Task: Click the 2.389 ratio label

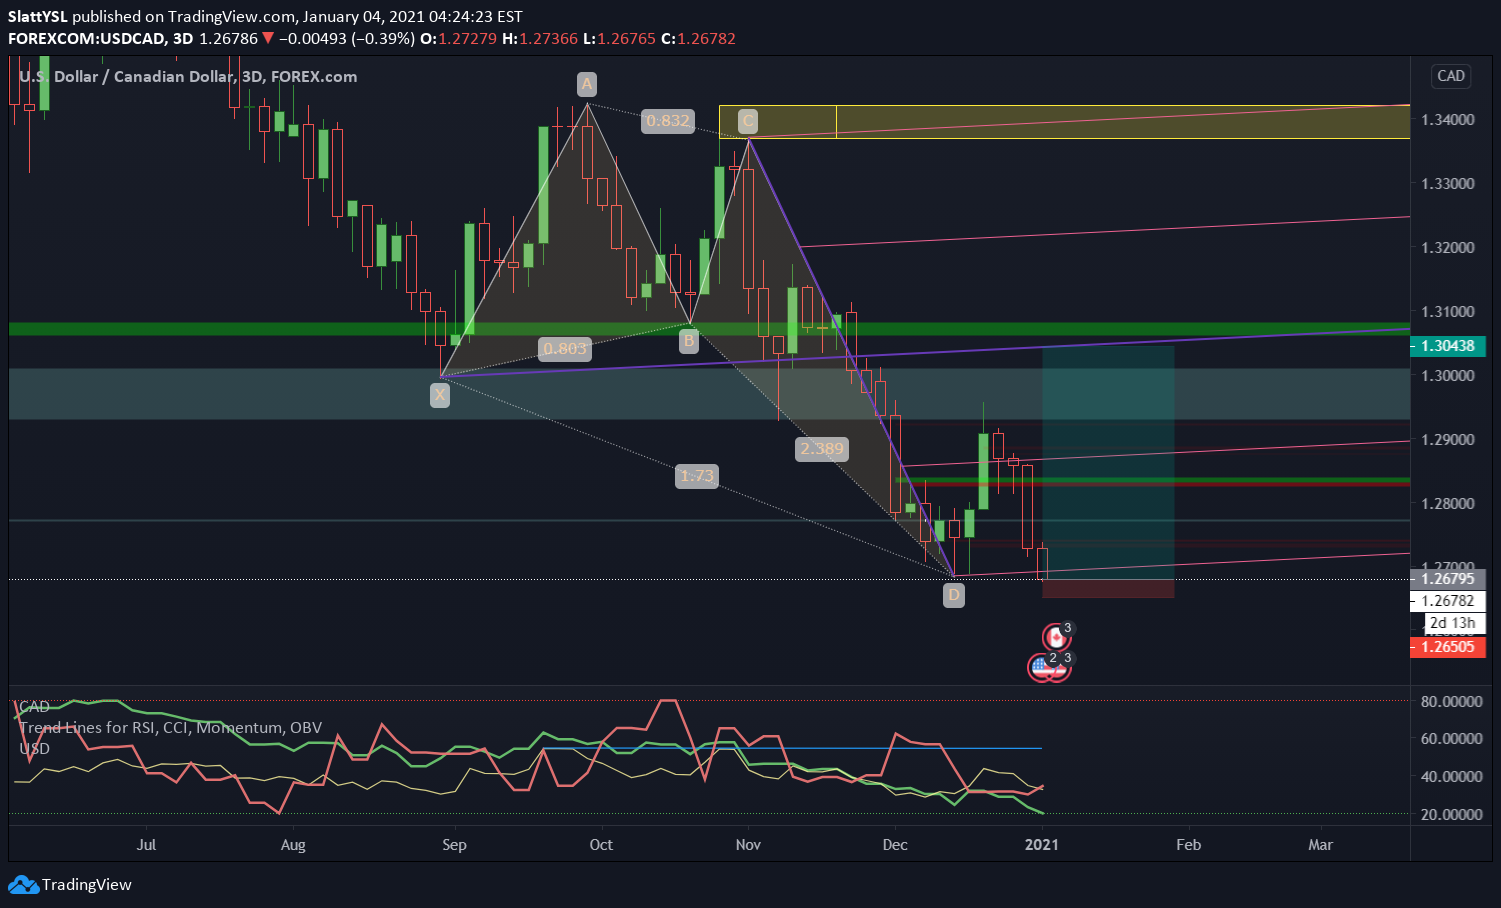Action: coord(822,448)
